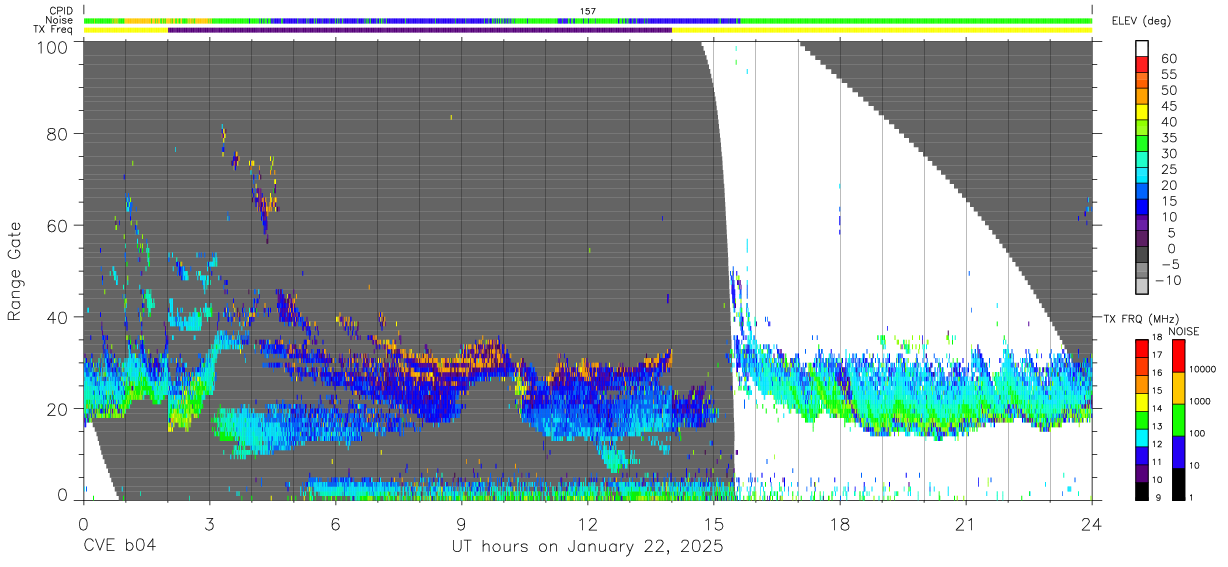Click the UT hour 18 tick label
Viewport: 1228px width, 567px height.
coord(840,525)
